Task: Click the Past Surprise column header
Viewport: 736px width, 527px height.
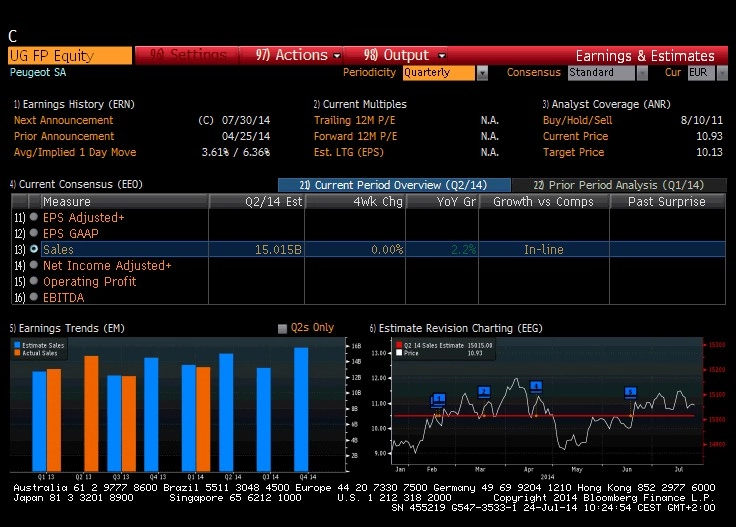Action: pyautogui.click(x=667, y=201)
